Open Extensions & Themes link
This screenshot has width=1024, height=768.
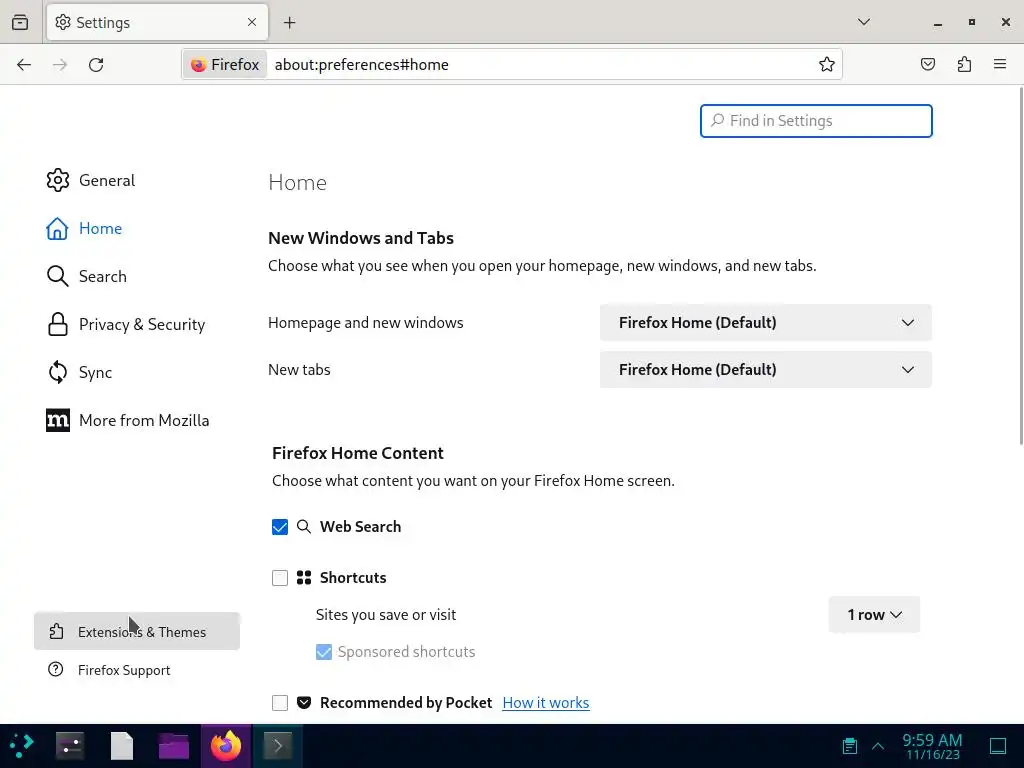point(137,632)
